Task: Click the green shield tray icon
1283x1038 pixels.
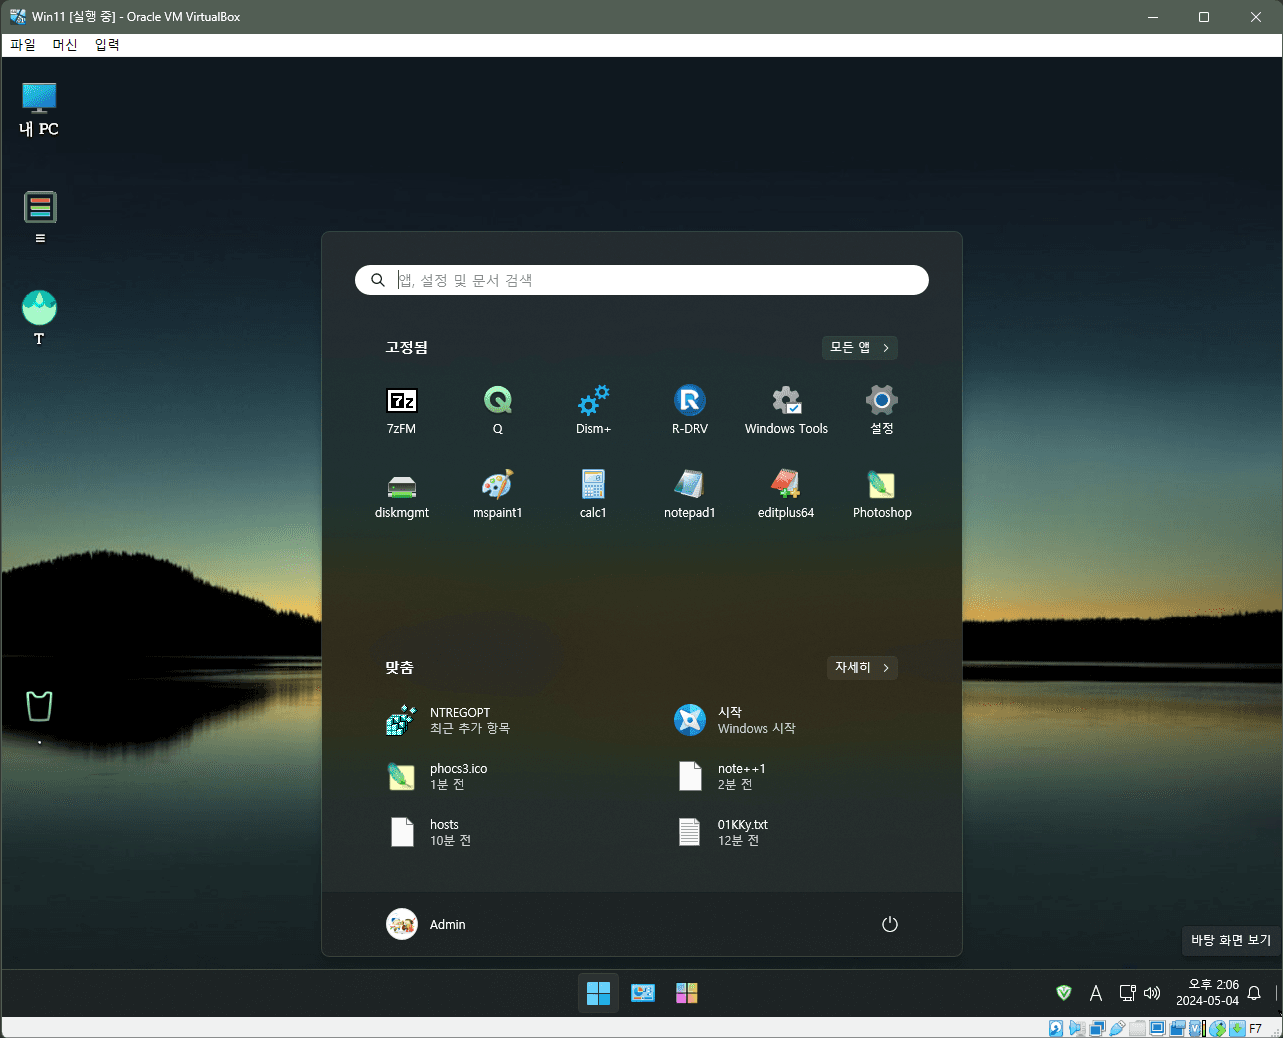Action: [x=1064, y=993]
